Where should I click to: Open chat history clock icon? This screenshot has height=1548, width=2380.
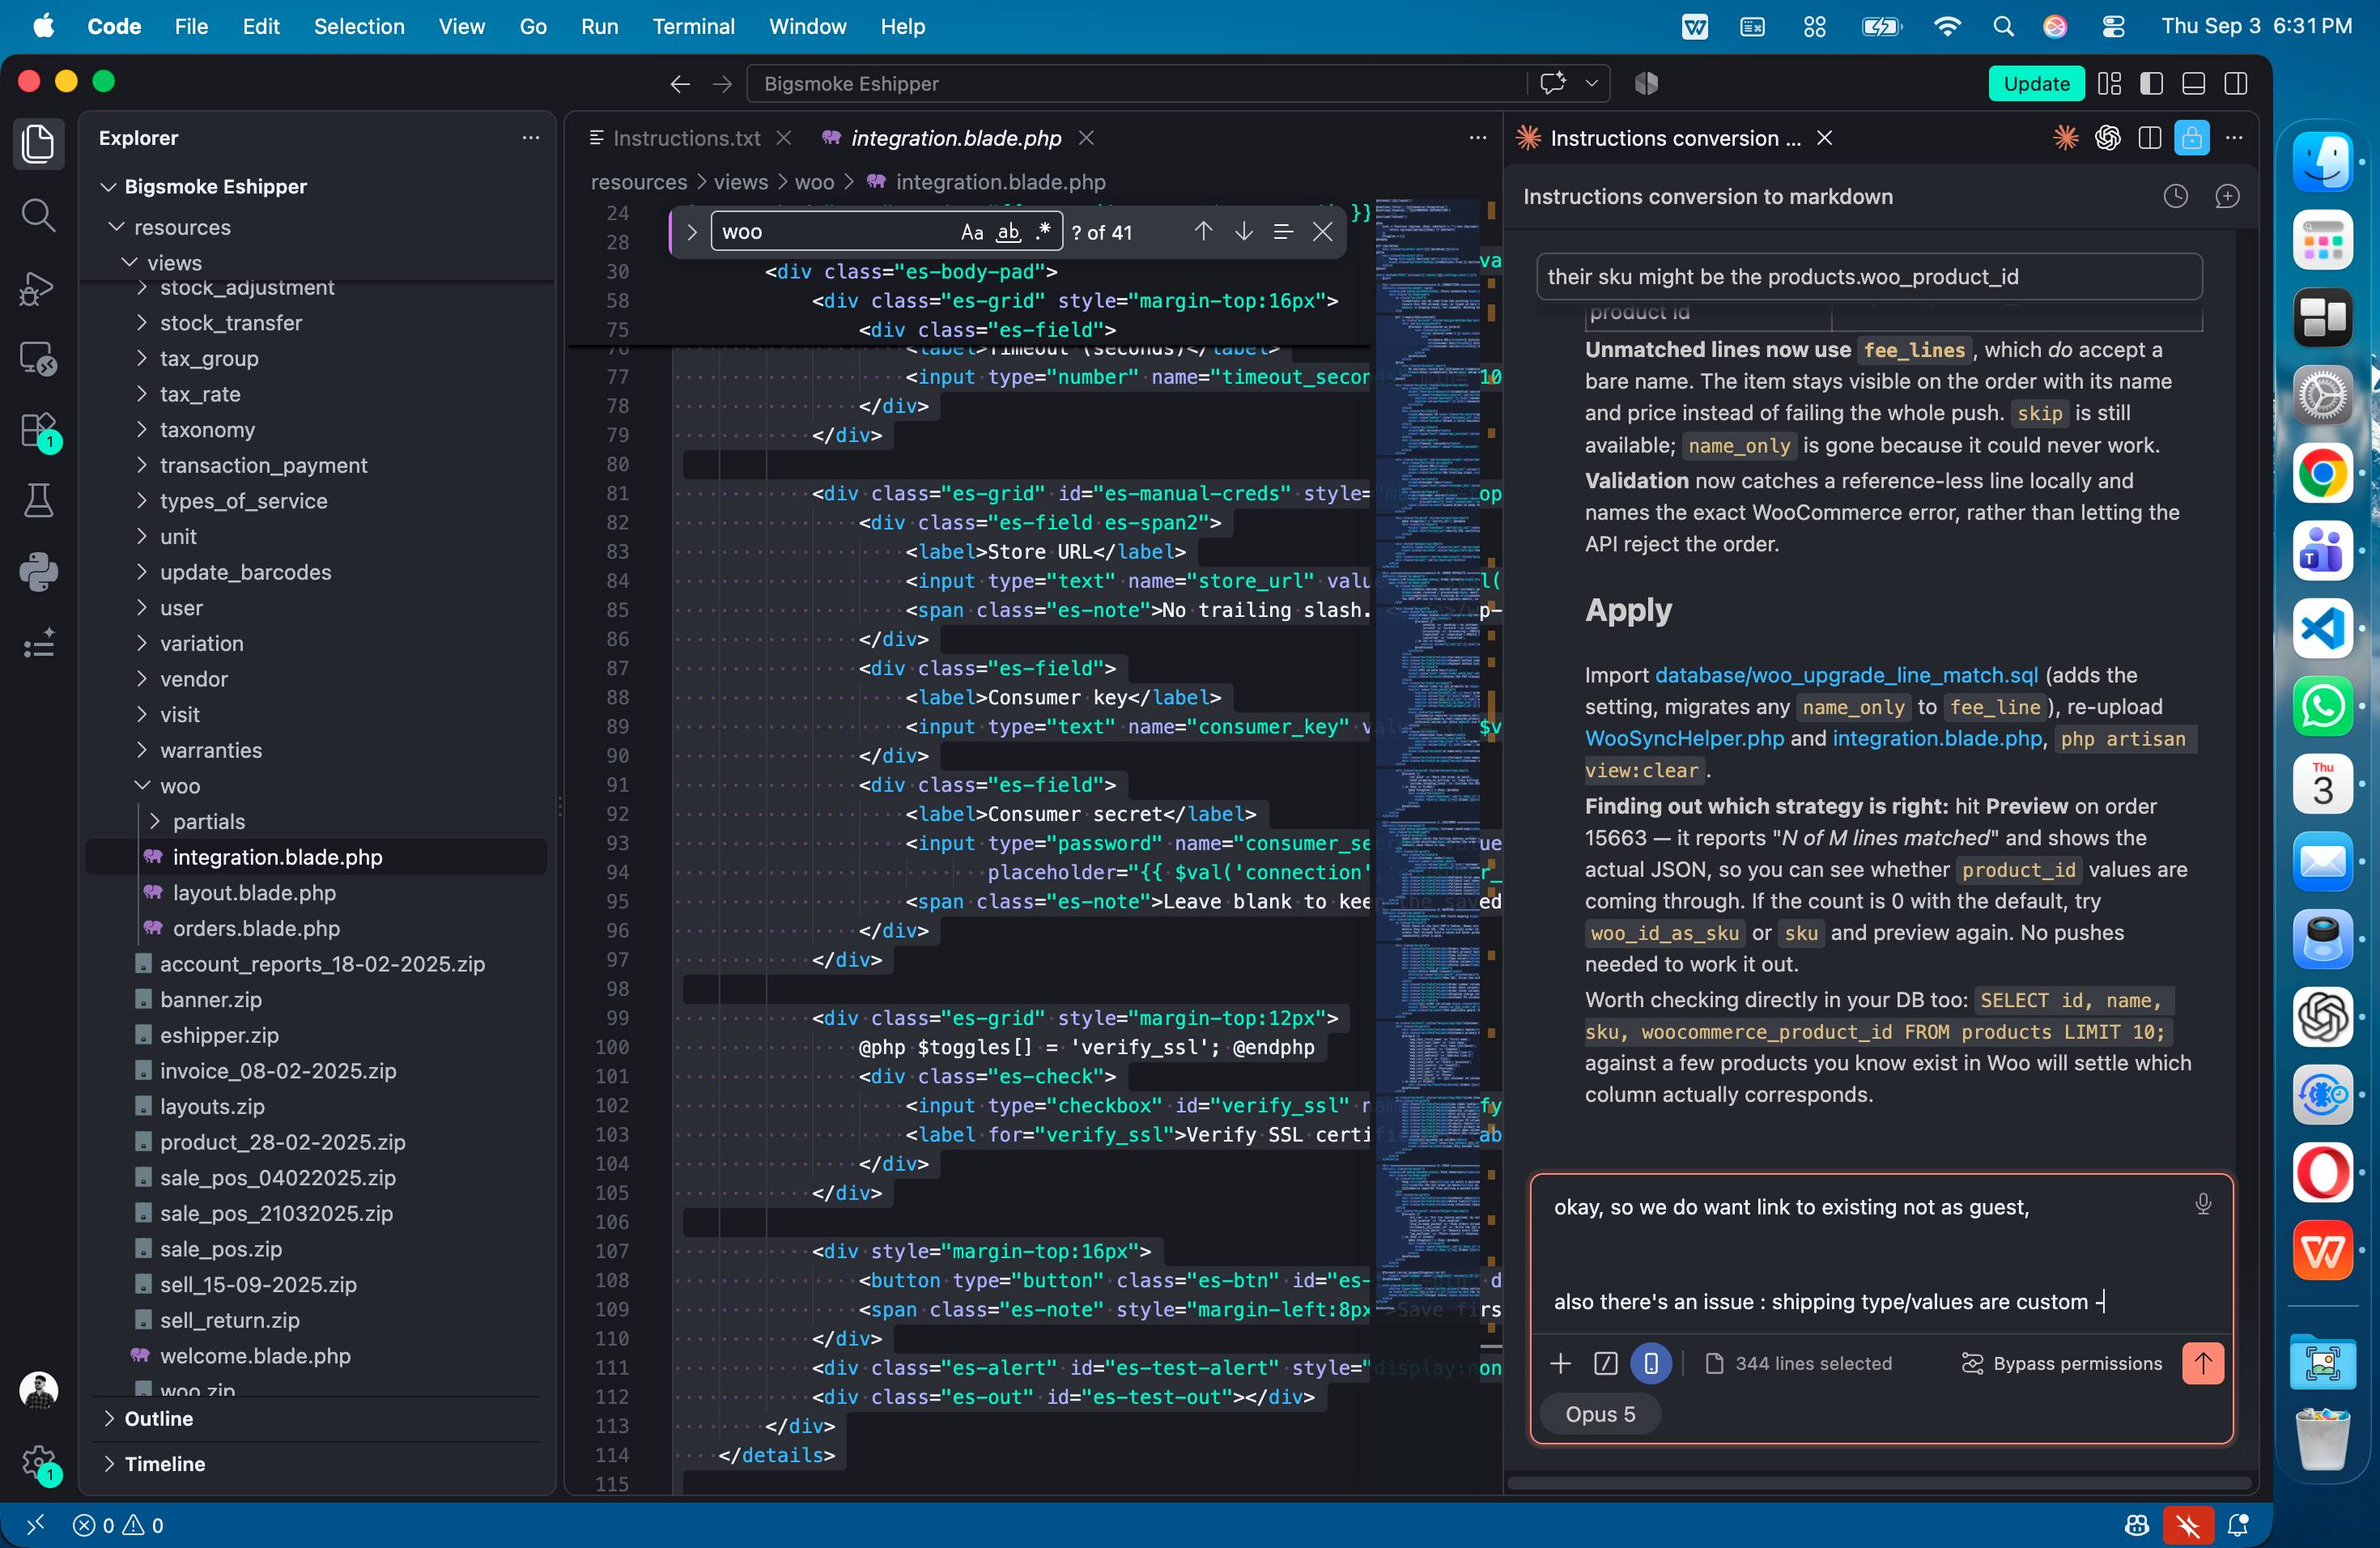click(2175, 196)
